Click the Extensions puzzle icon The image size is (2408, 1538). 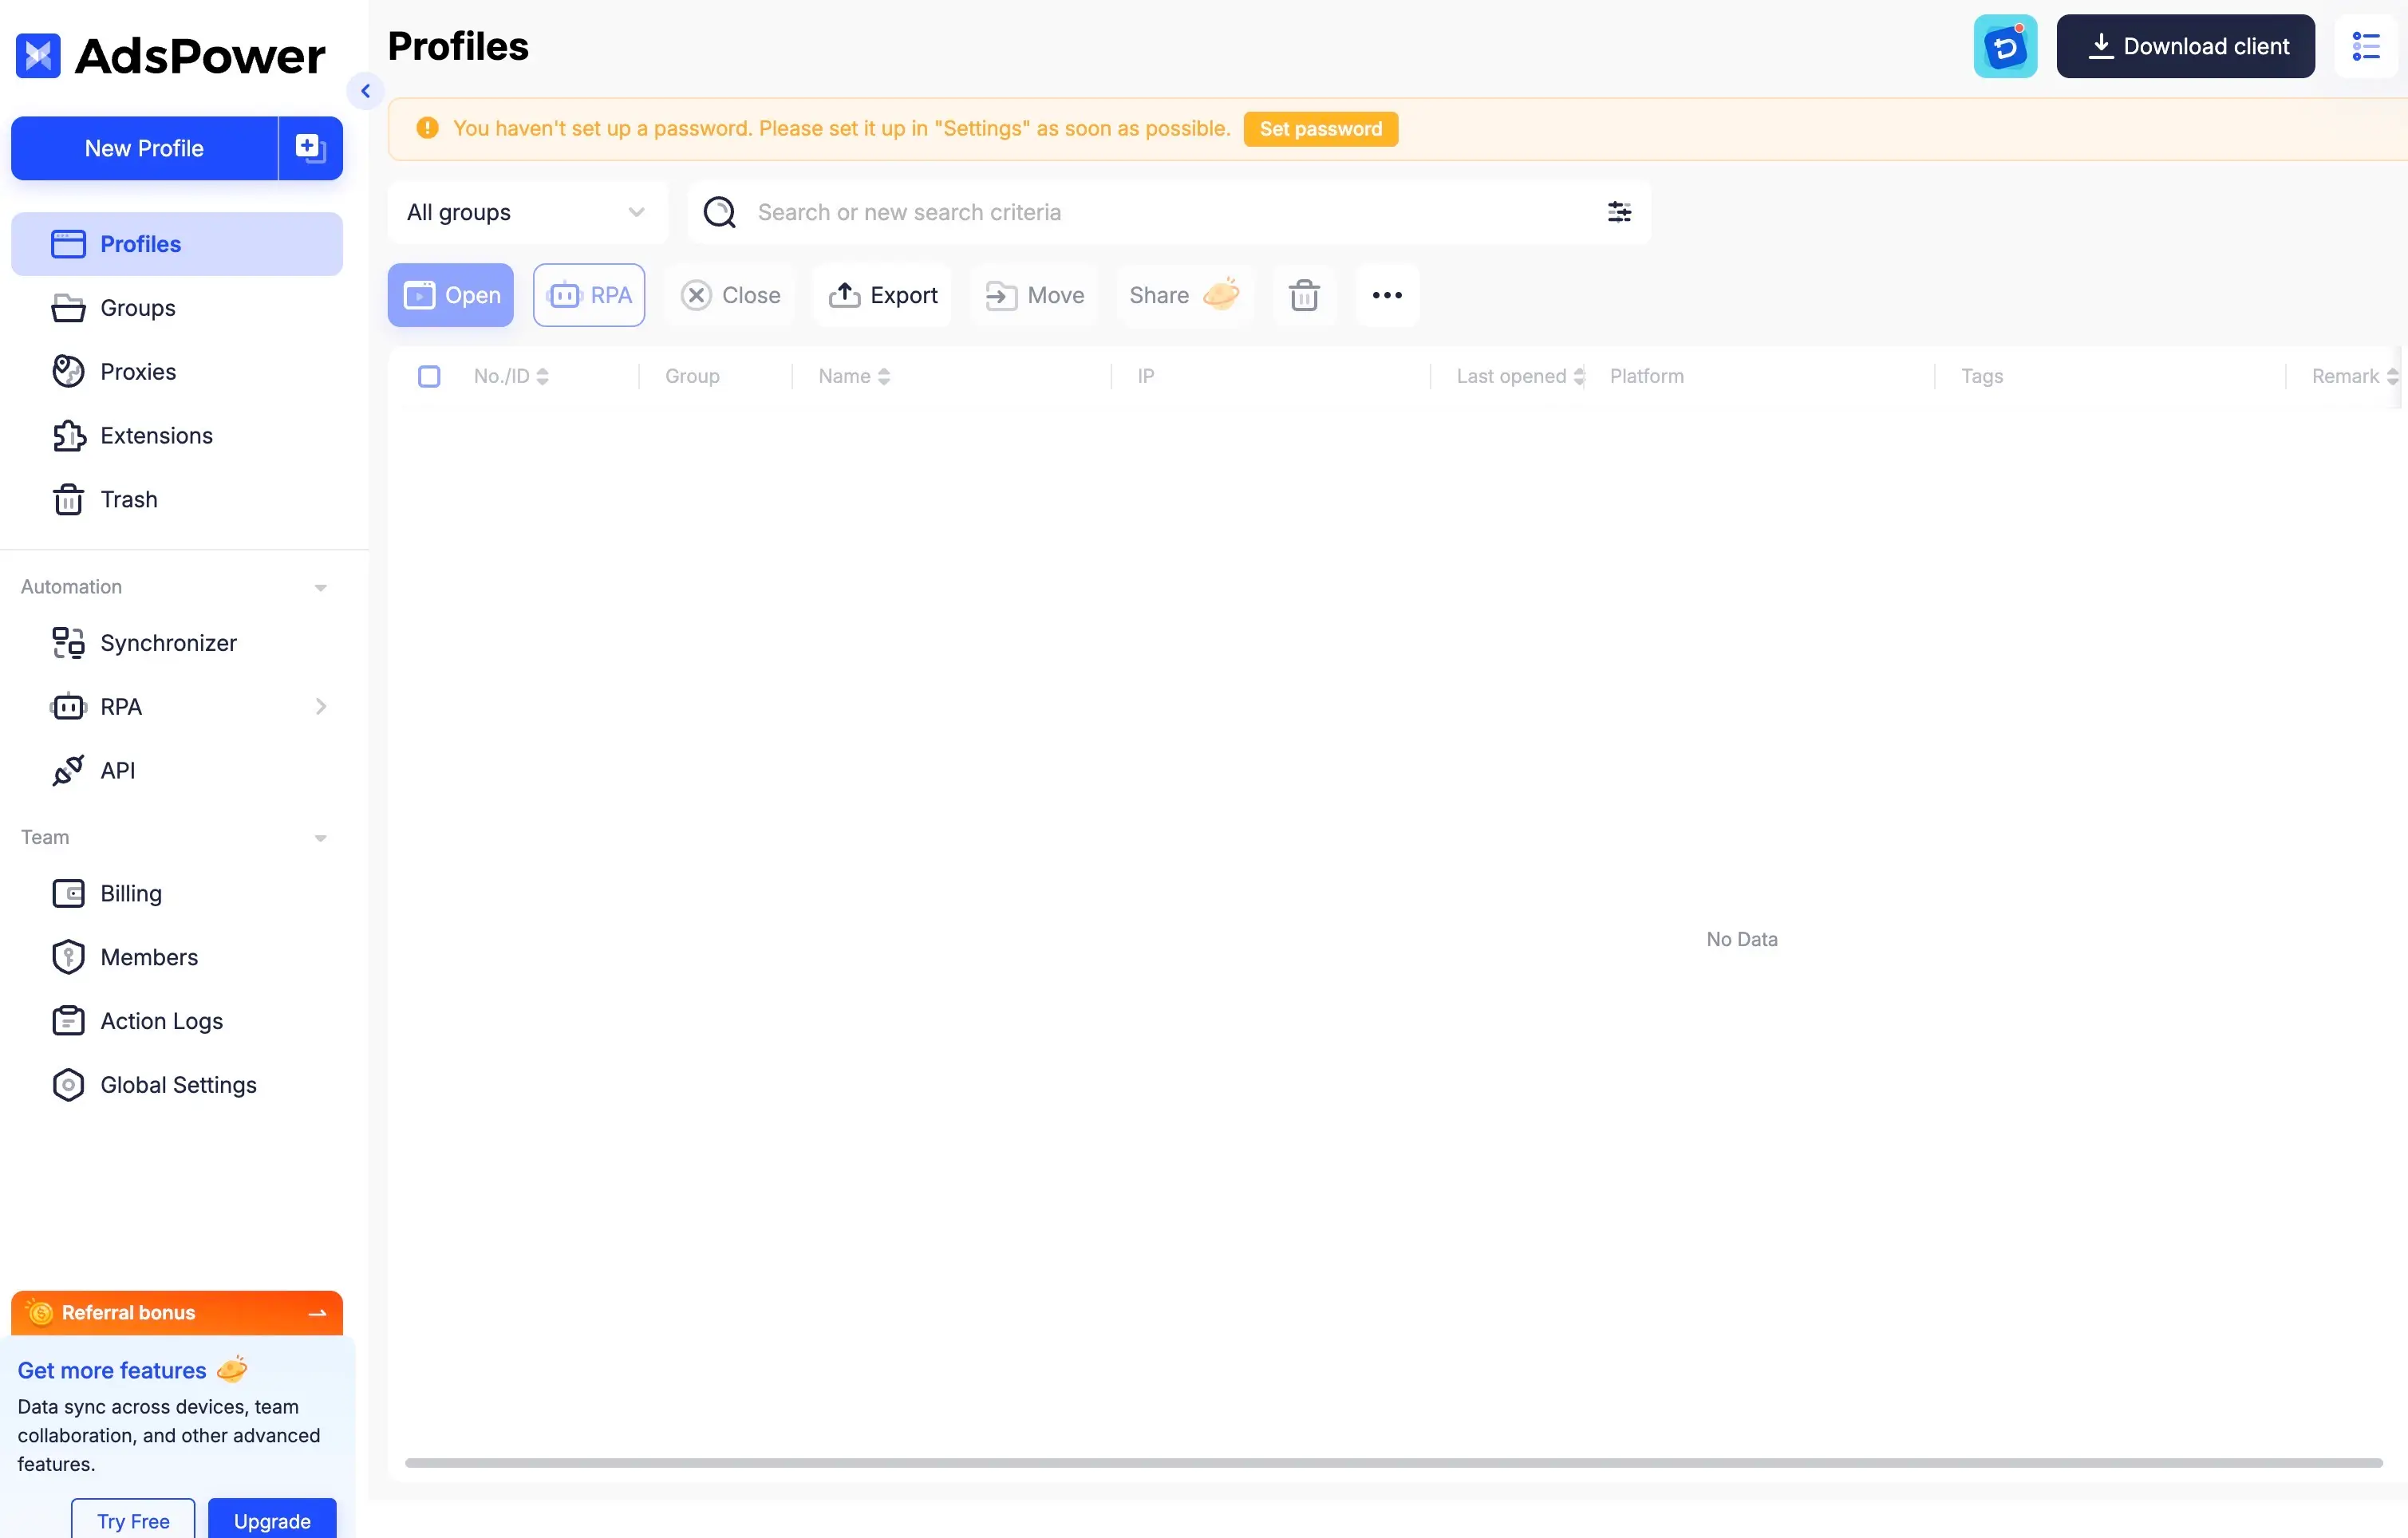tap(68, 436)
